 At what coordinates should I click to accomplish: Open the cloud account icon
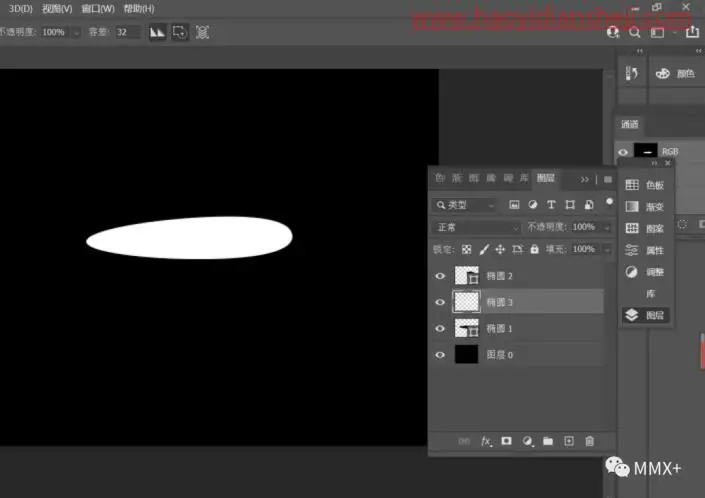612,32
